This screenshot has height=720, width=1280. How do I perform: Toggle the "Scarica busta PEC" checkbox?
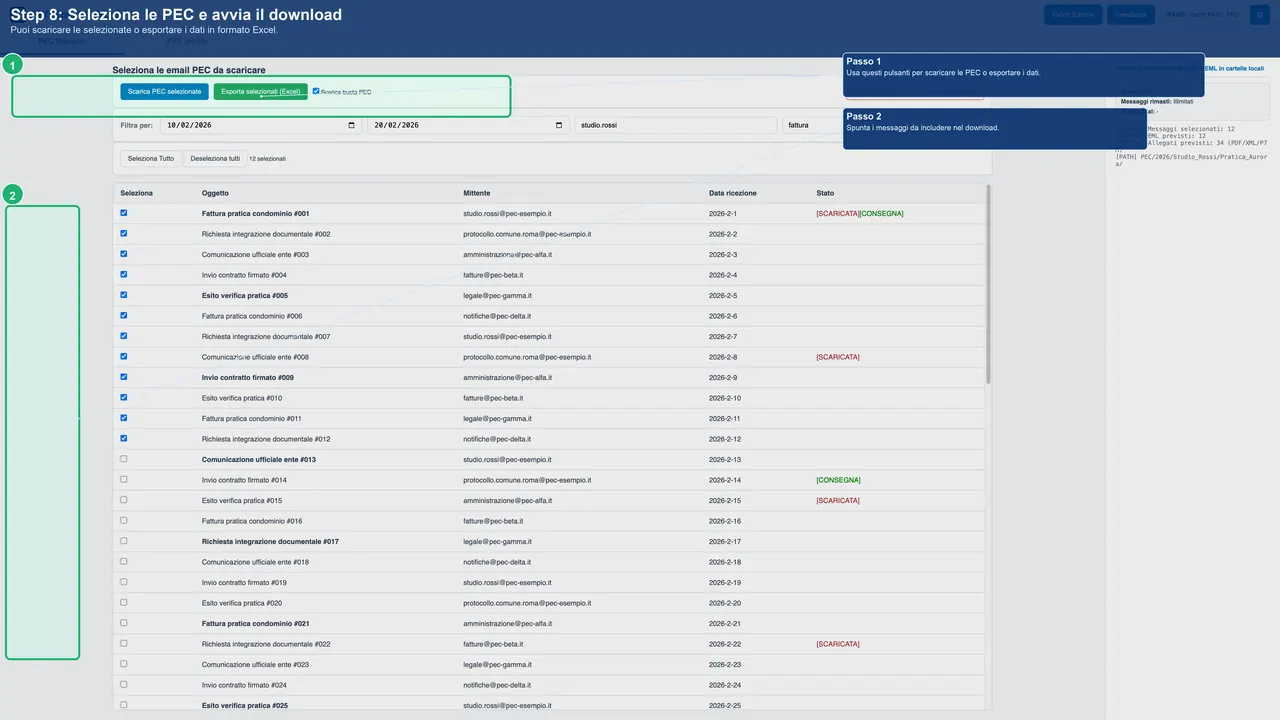click(x=316, y=90)
